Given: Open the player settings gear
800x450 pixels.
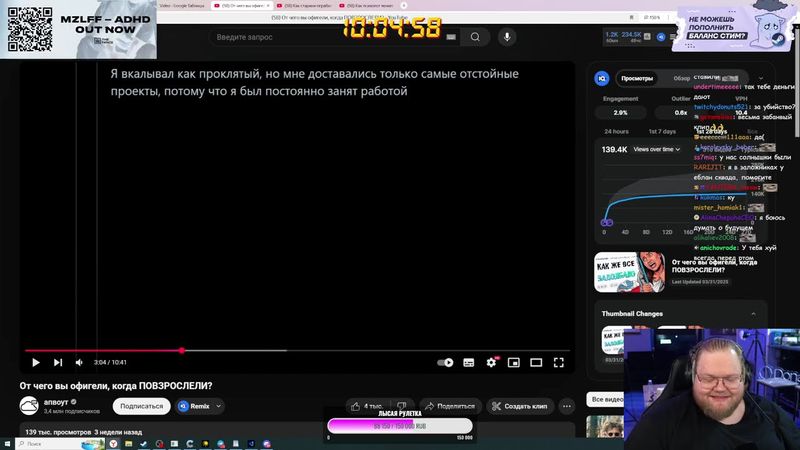Looking at the screenshot, I should pos(491,362).
